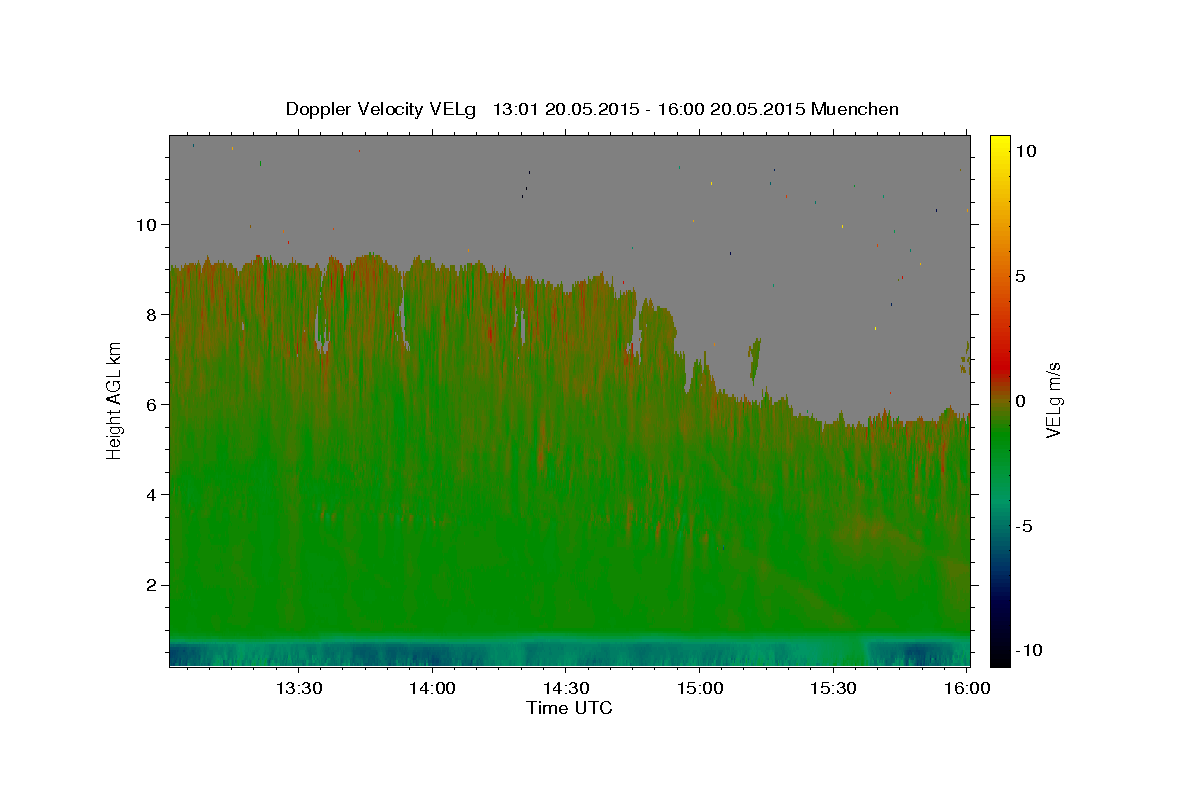1200x800 pixels.
Task: Click the height tick label 8
Action: click(152, 314)
